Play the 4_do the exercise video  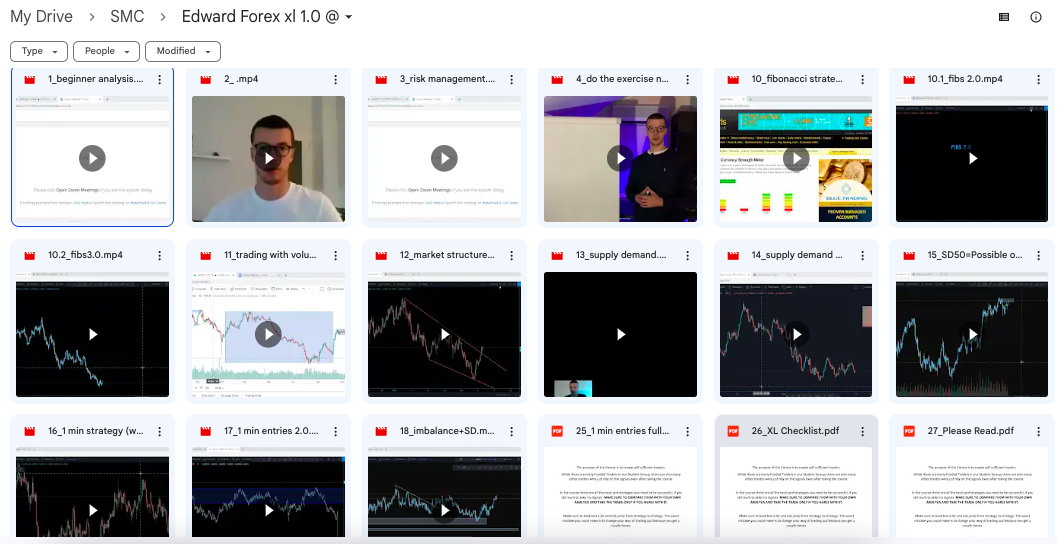(x=620, y=158)
